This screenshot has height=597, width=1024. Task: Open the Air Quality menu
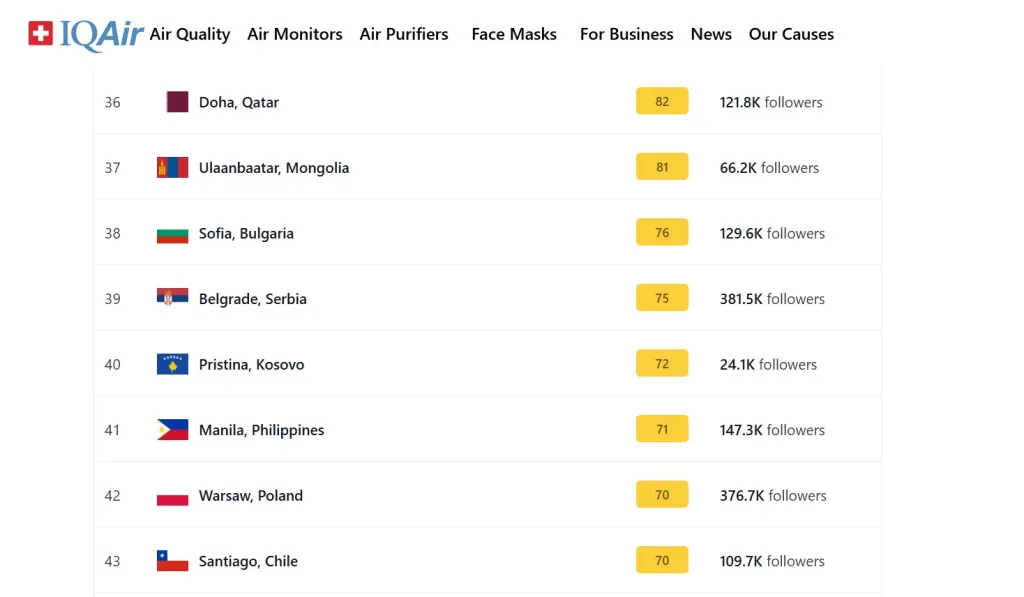tap(190, 34)
